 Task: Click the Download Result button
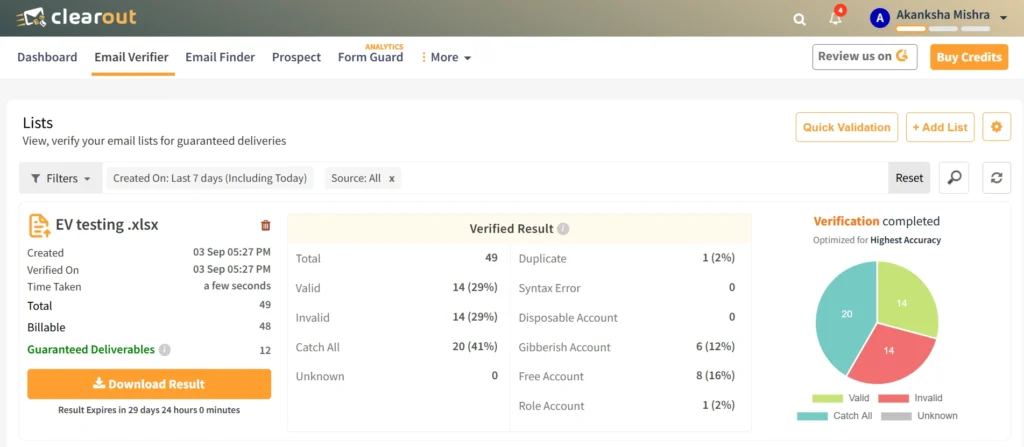[x=149, y=384]
